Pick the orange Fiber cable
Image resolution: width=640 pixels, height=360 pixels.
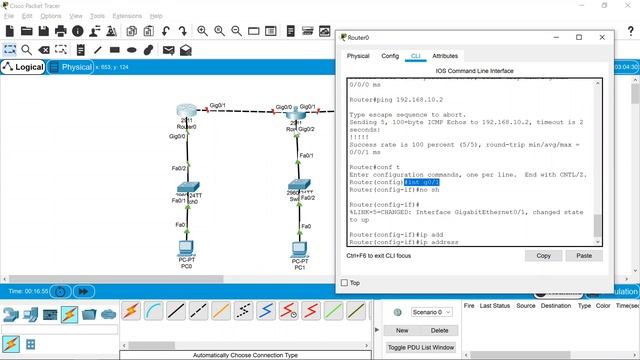click(x=221, y=311)
